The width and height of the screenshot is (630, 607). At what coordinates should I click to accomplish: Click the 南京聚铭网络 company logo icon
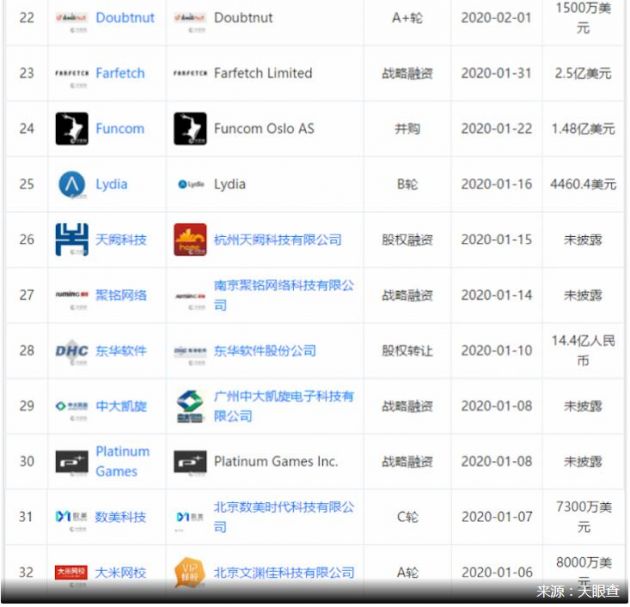(x=190, y=296)
